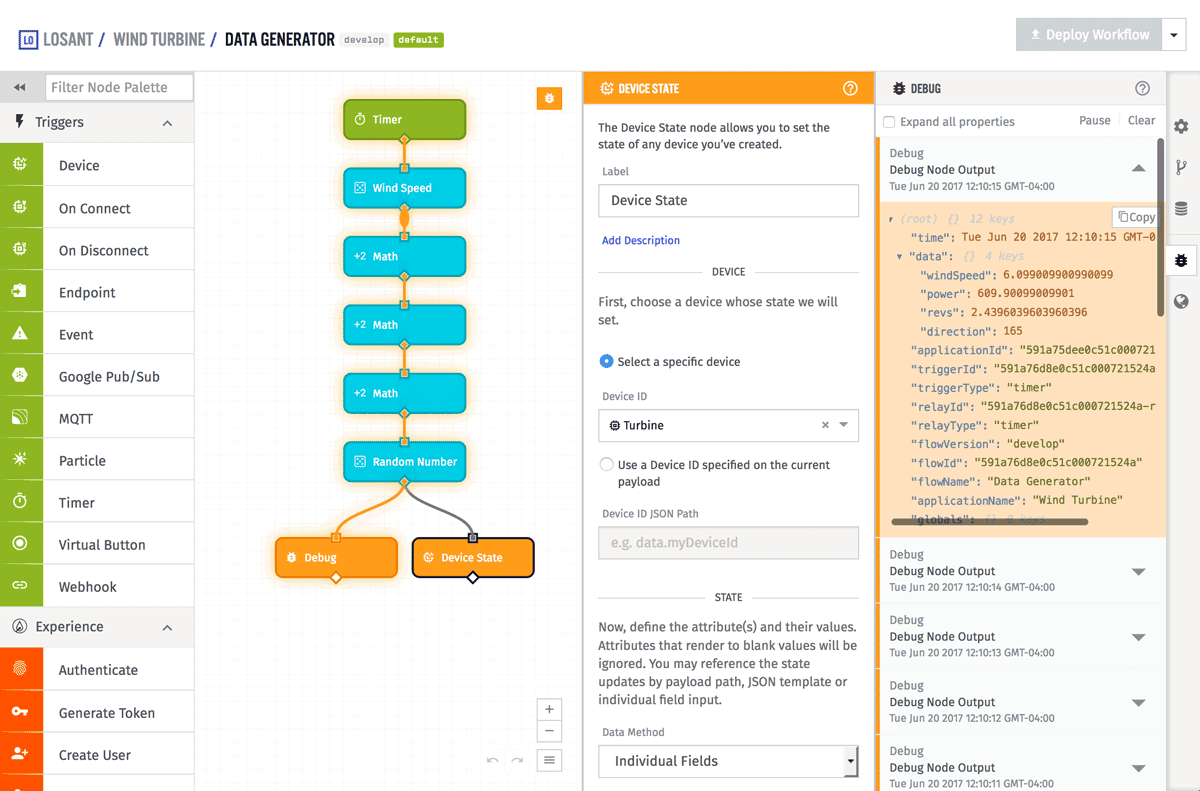
Task: Choose Use a Device ID on payload radio
Action: click(606, 464)
